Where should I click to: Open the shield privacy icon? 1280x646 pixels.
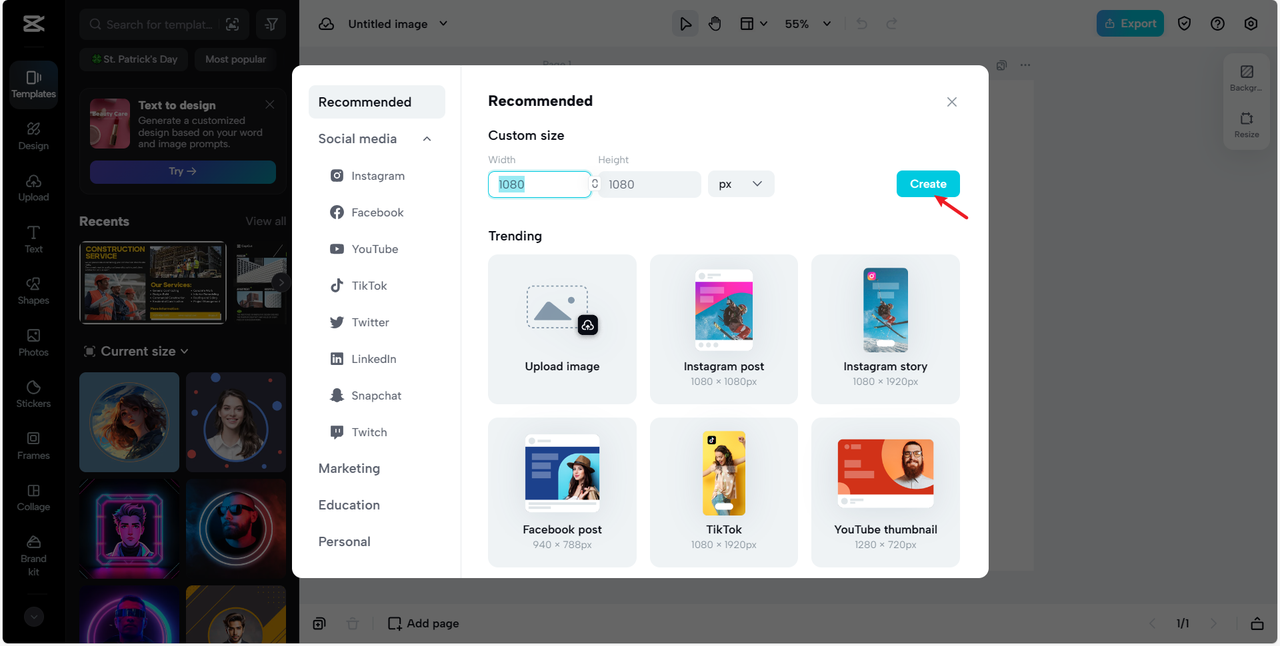[1184, 24]
